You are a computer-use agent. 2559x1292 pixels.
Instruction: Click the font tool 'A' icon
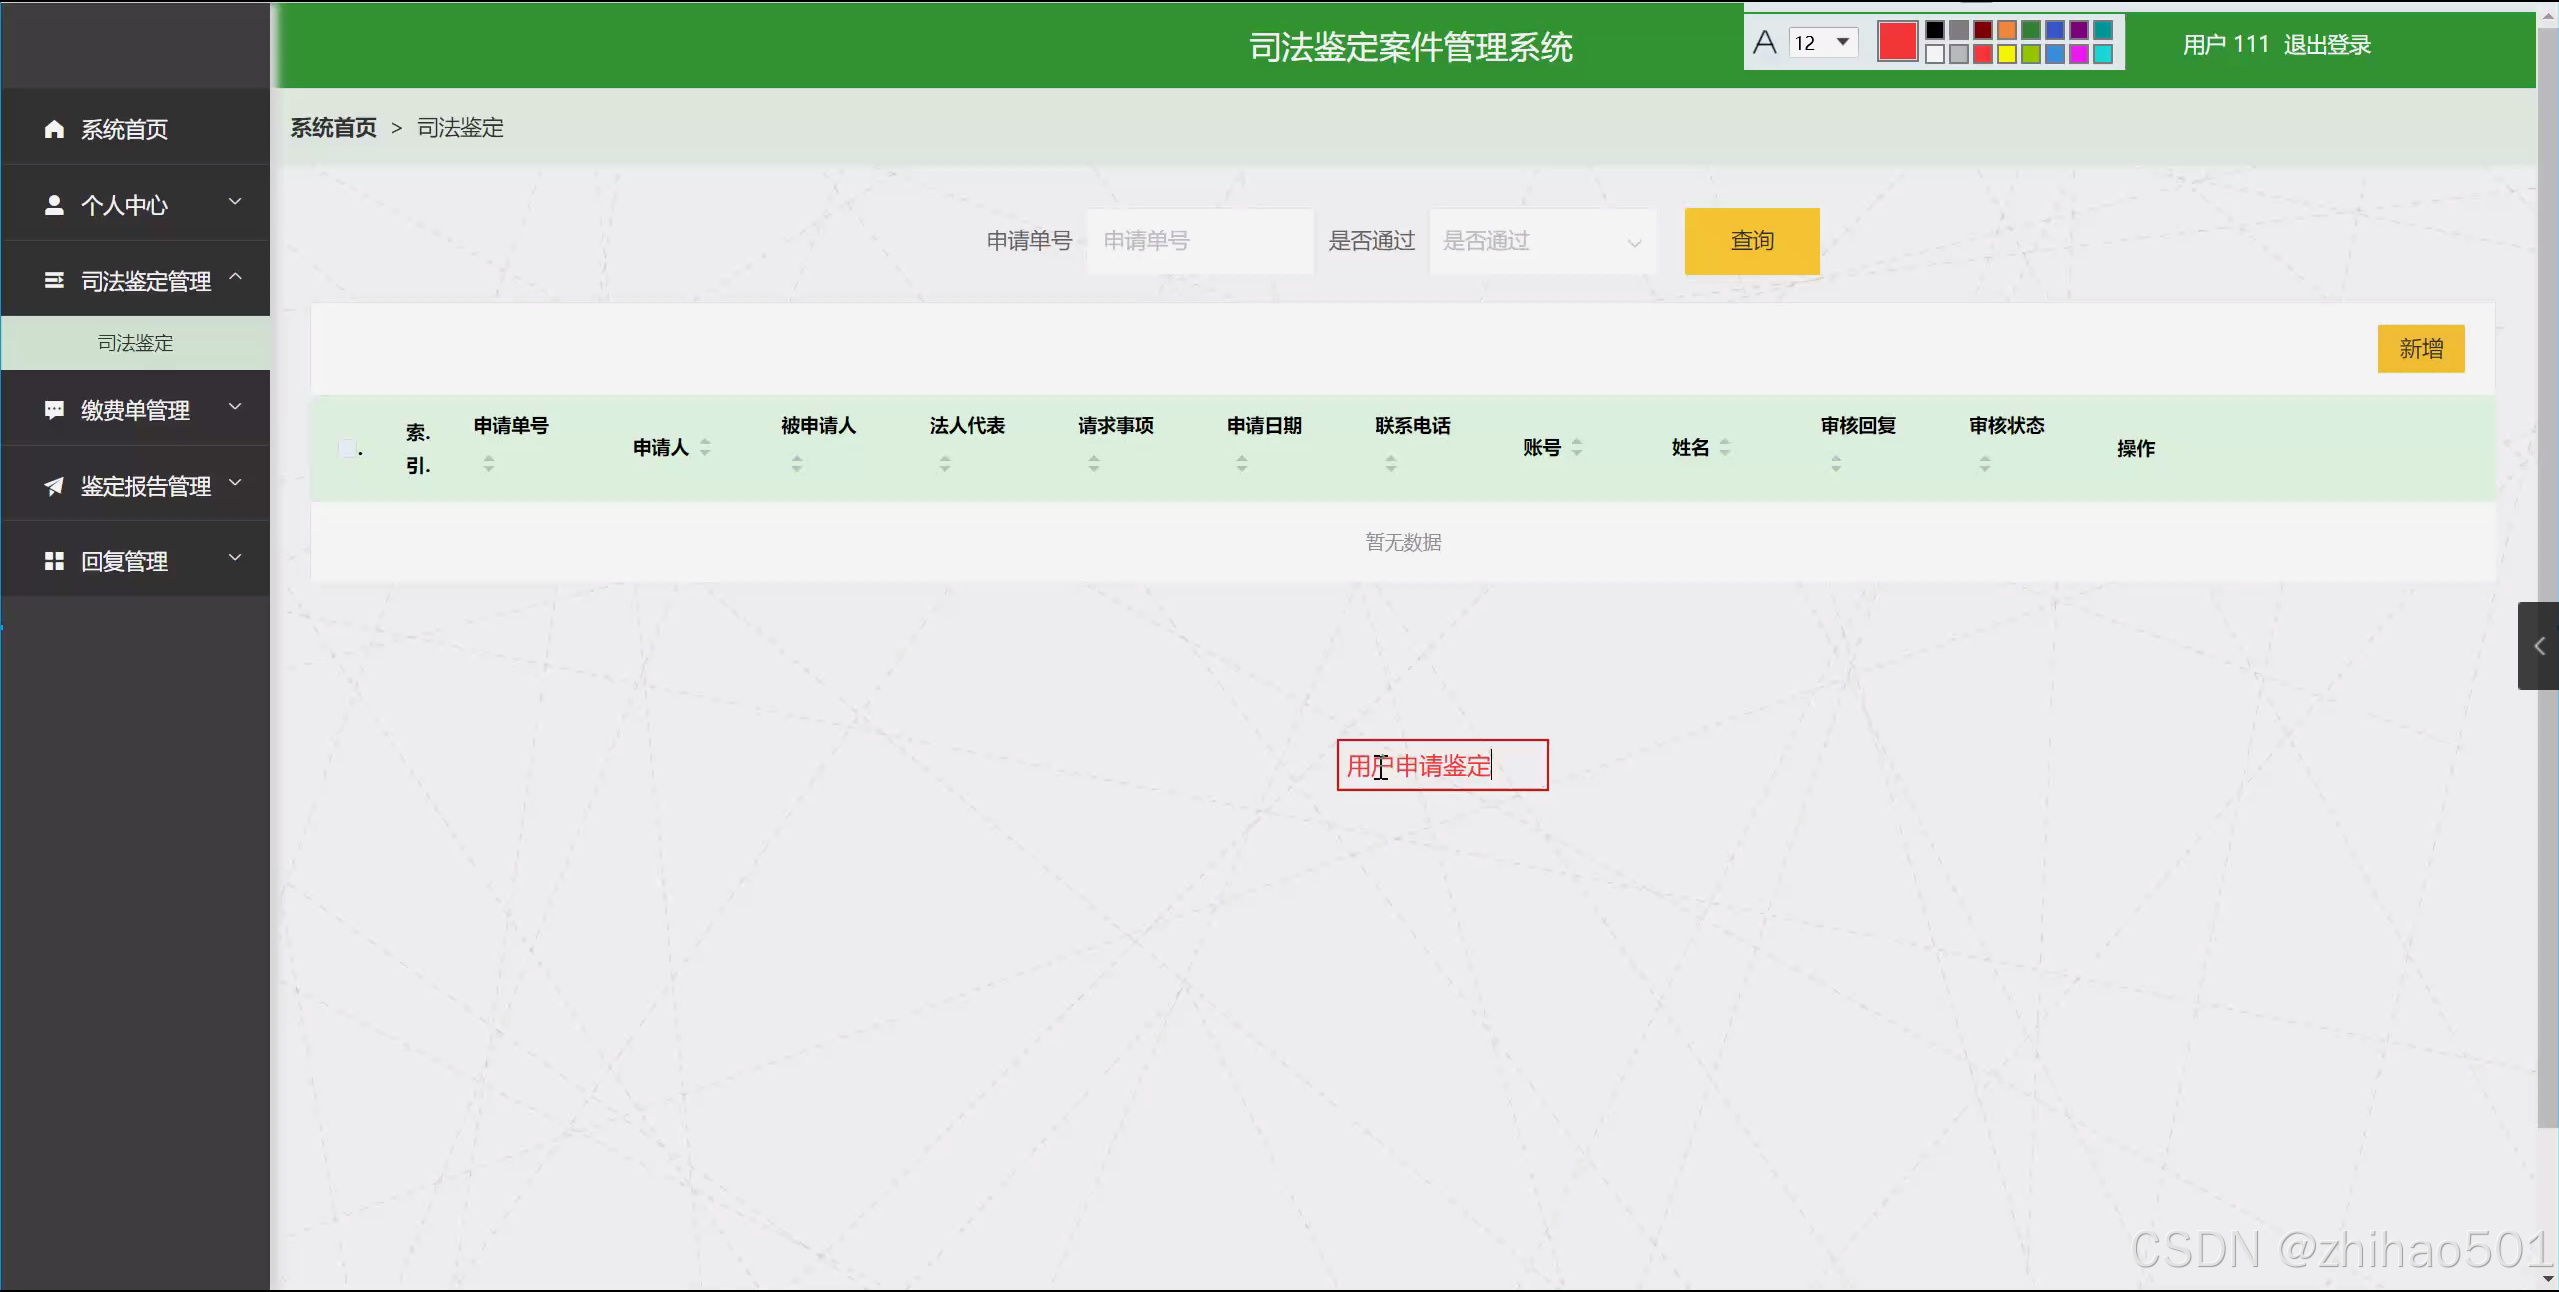[x=1765, y=42]
